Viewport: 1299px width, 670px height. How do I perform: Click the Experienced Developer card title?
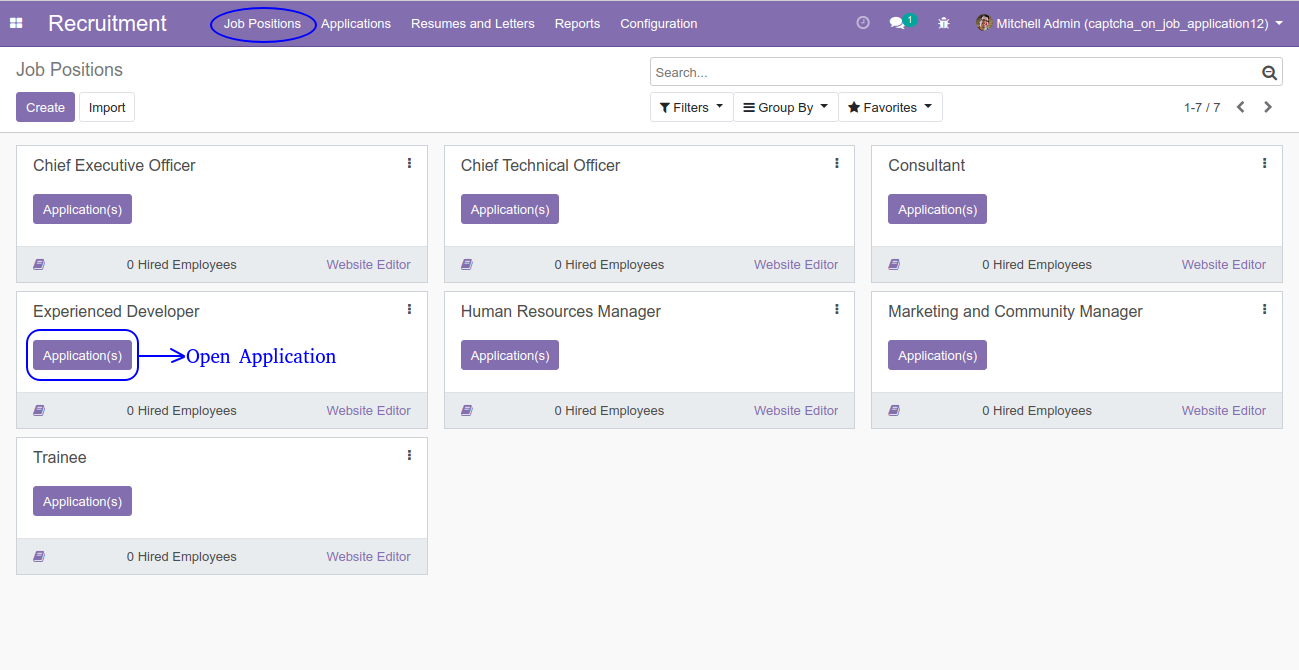click(116, 312)
